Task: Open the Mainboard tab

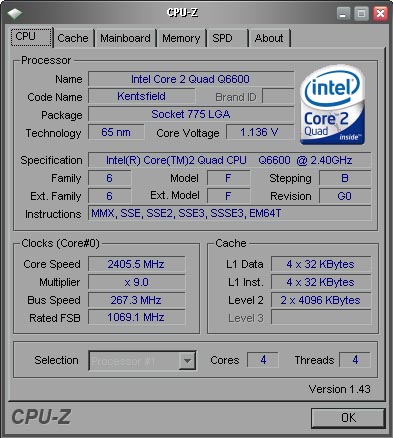Action: [125, 38]
